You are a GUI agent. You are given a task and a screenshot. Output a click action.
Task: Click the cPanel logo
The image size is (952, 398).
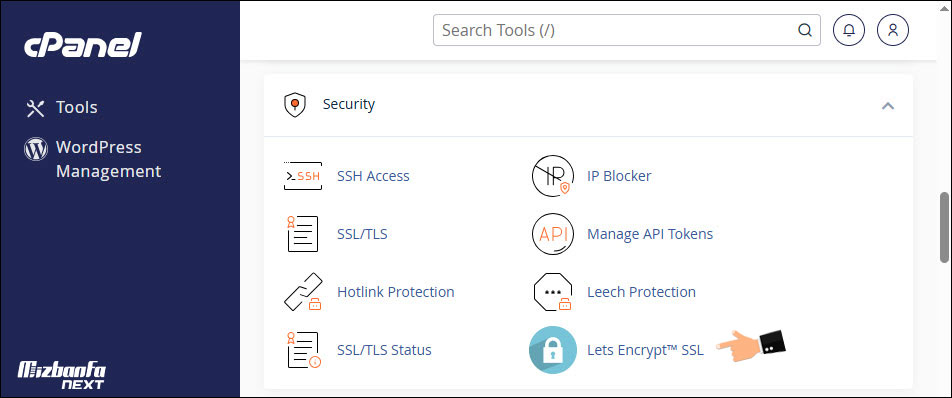(83, 45)
